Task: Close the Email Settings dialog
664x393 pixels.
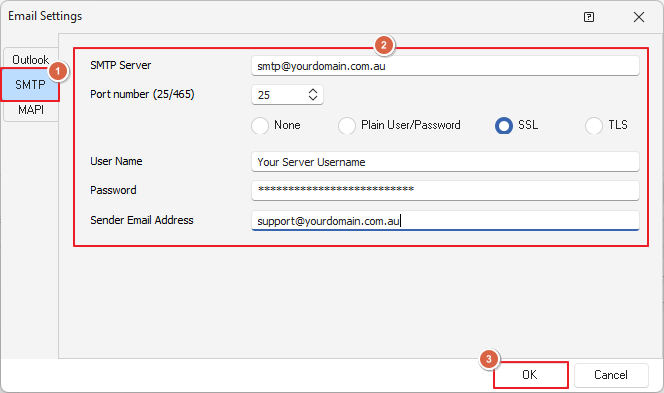Action: coord(639,17)
